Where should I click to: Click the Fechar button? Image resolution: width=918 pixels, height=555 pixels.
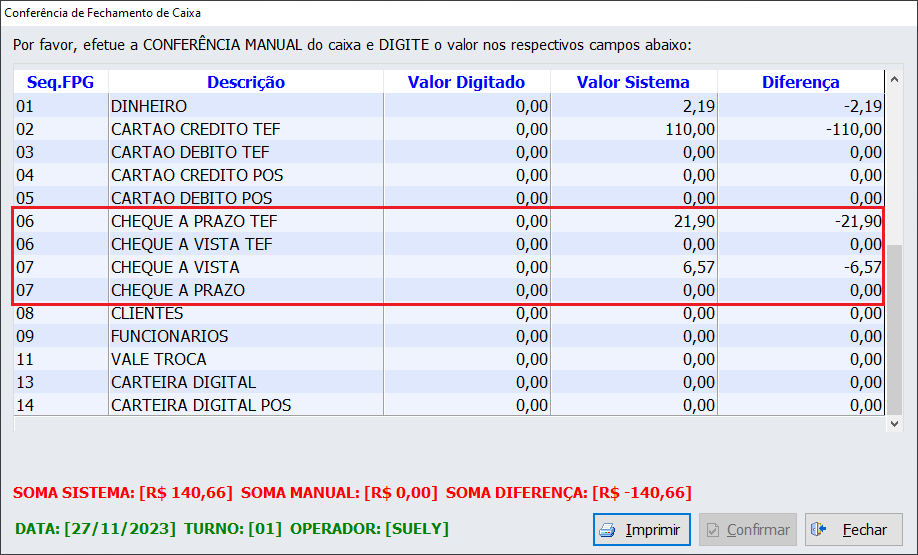[853, 530]
